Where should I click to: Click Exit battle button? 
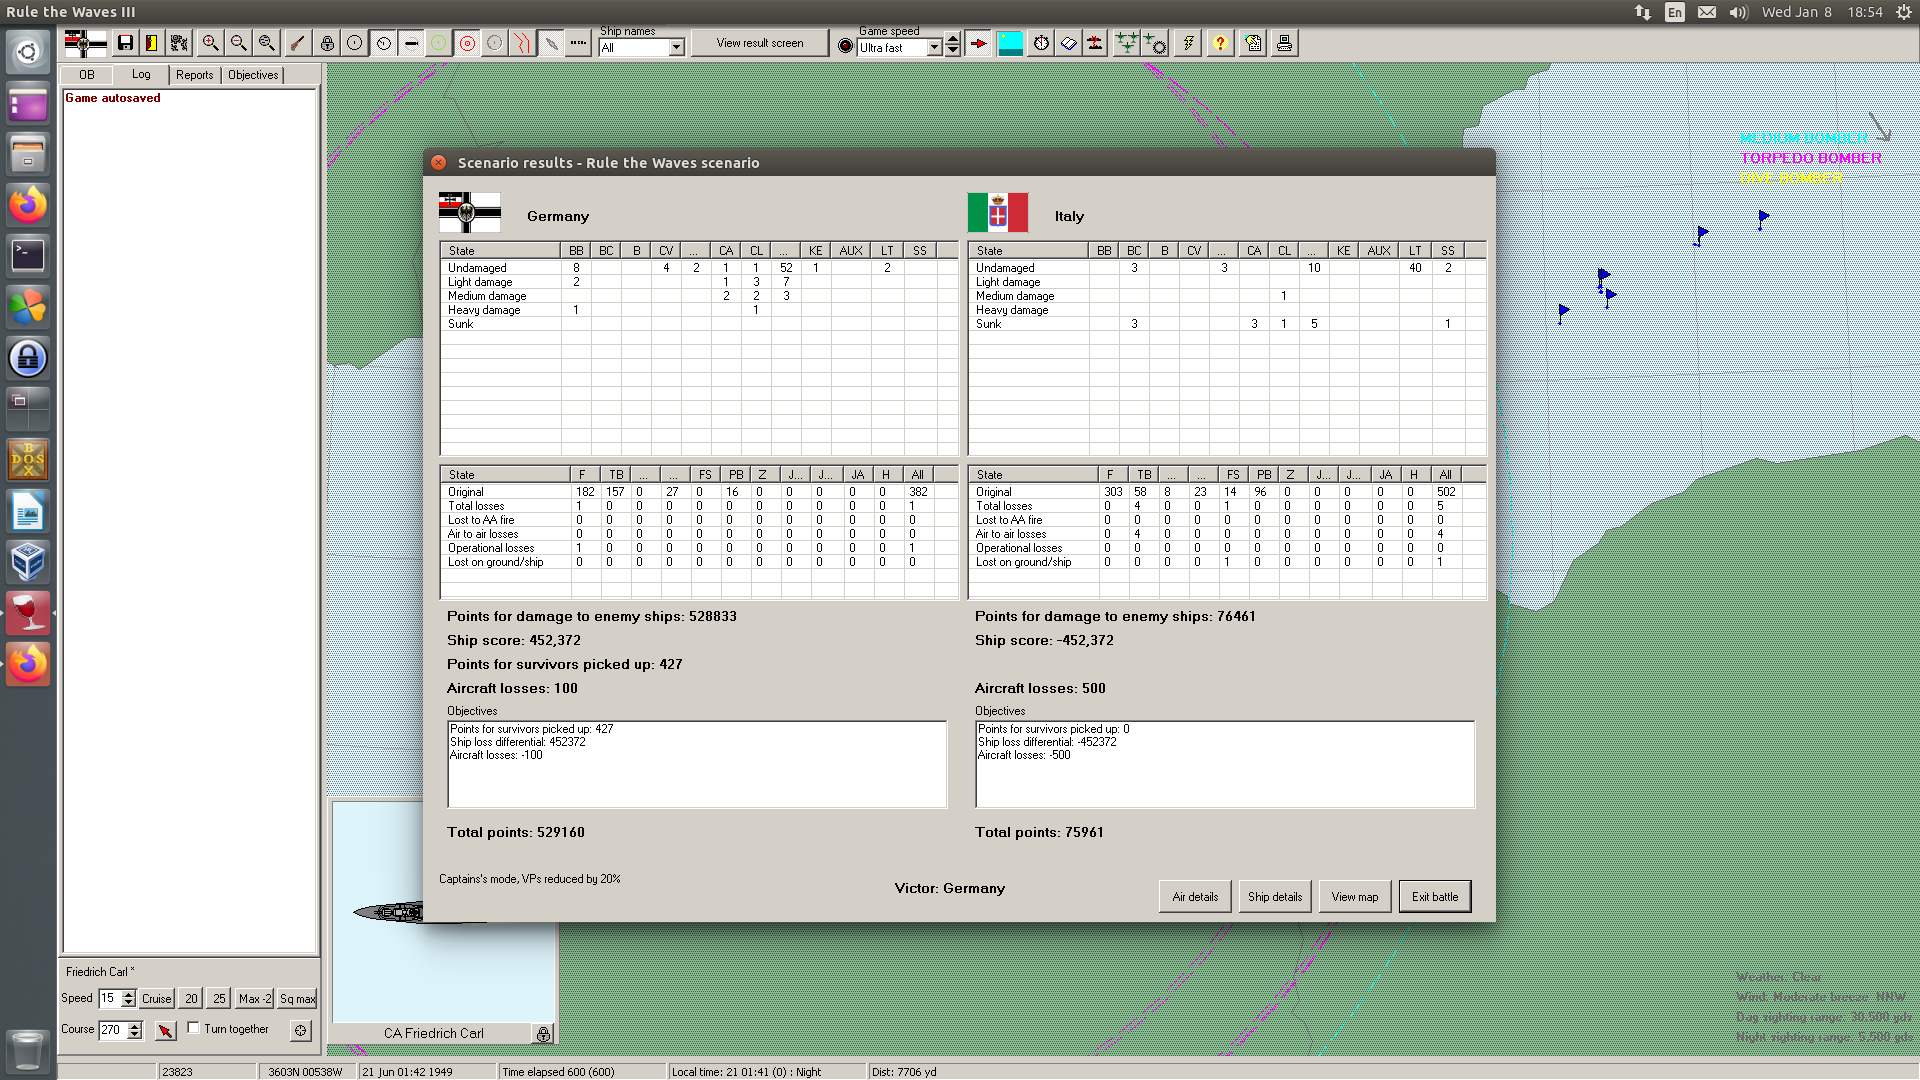tap(1435, 897)
